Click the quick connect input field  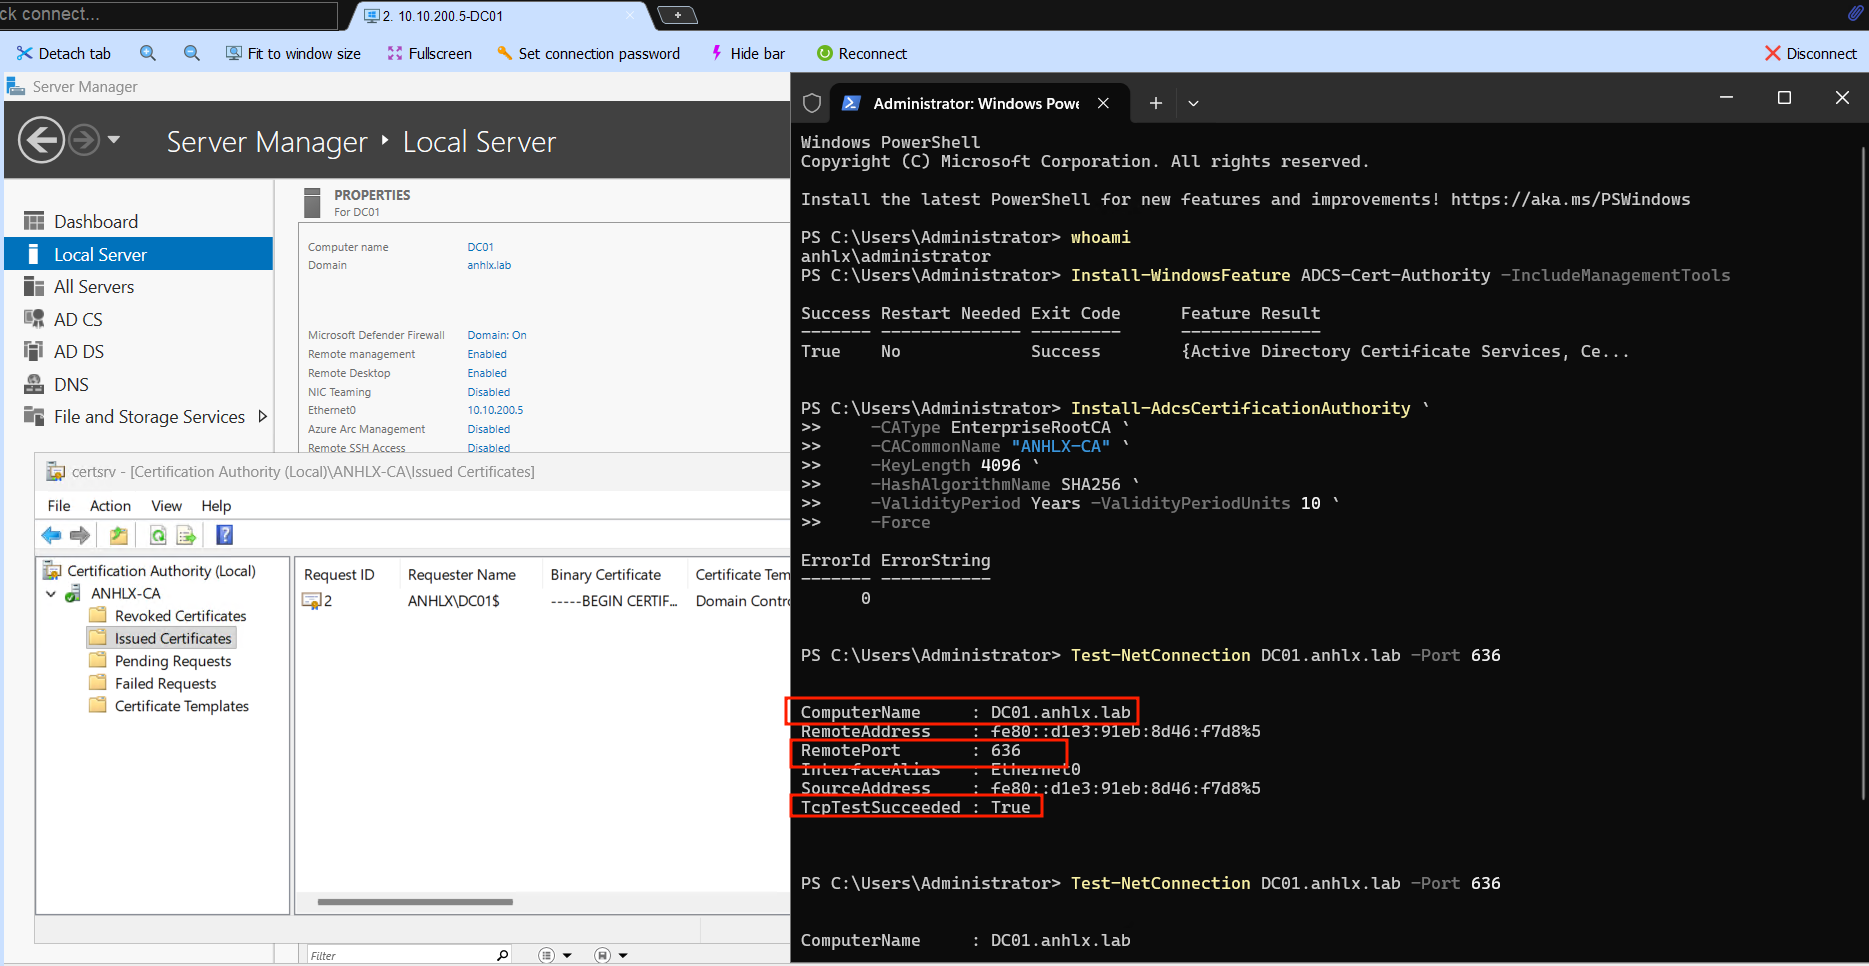point(168,15)
